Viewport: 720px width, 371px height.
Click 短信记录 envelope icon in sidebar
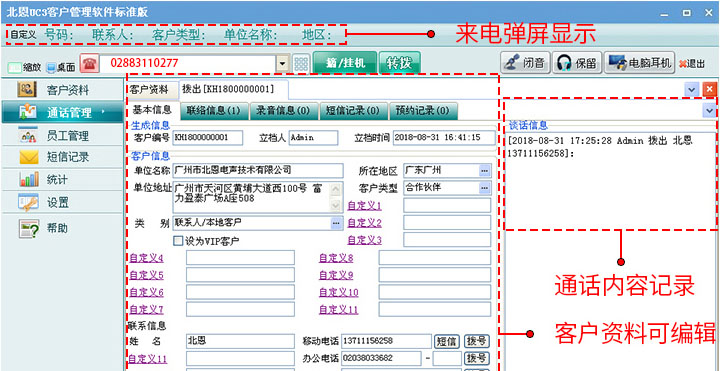[x=28, y=157]
